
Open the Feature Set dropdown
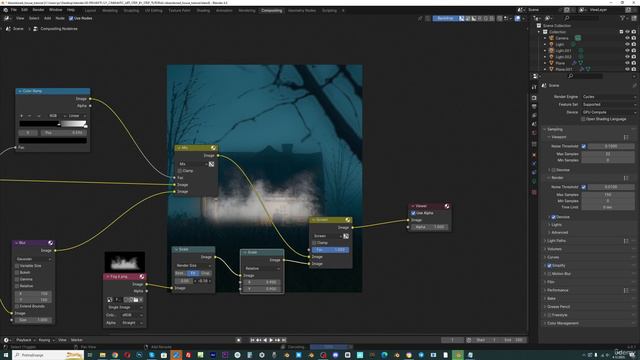point(609,104)
